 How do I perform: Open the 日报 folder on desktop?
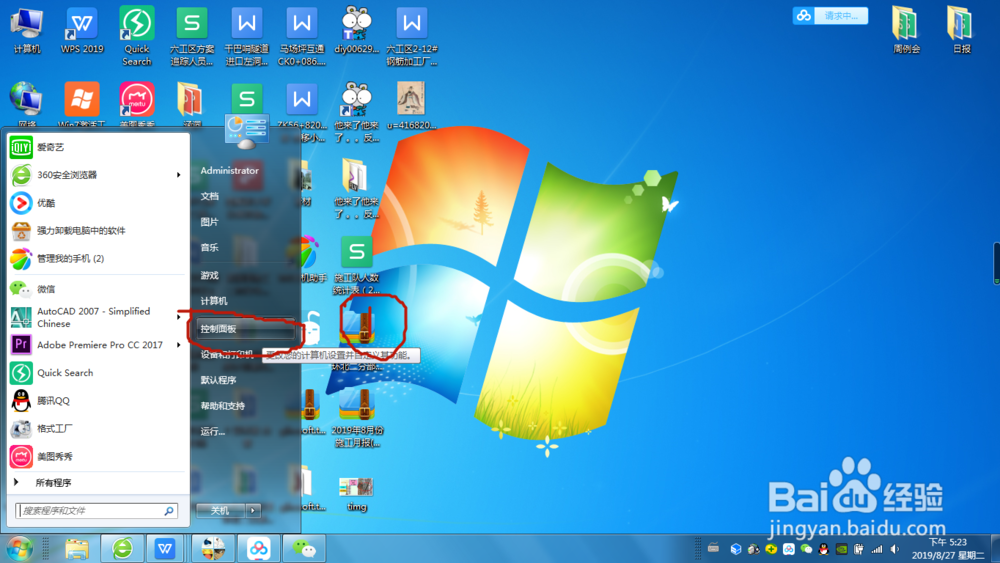(x=961, y=30)
